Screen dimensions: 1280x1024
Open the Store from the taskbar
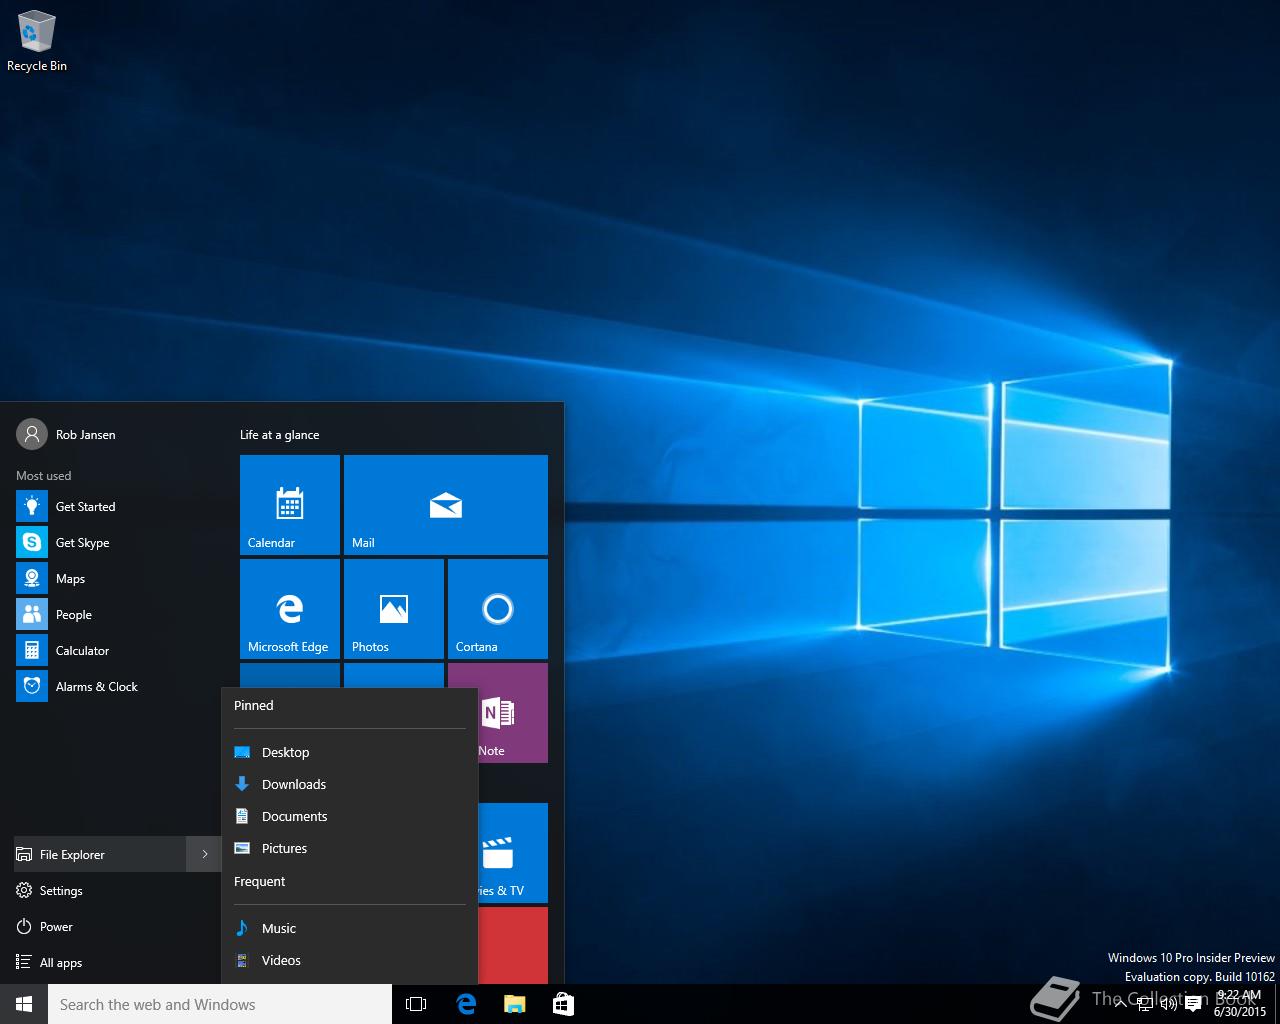pyautogui.click(x=563, y=1004)
